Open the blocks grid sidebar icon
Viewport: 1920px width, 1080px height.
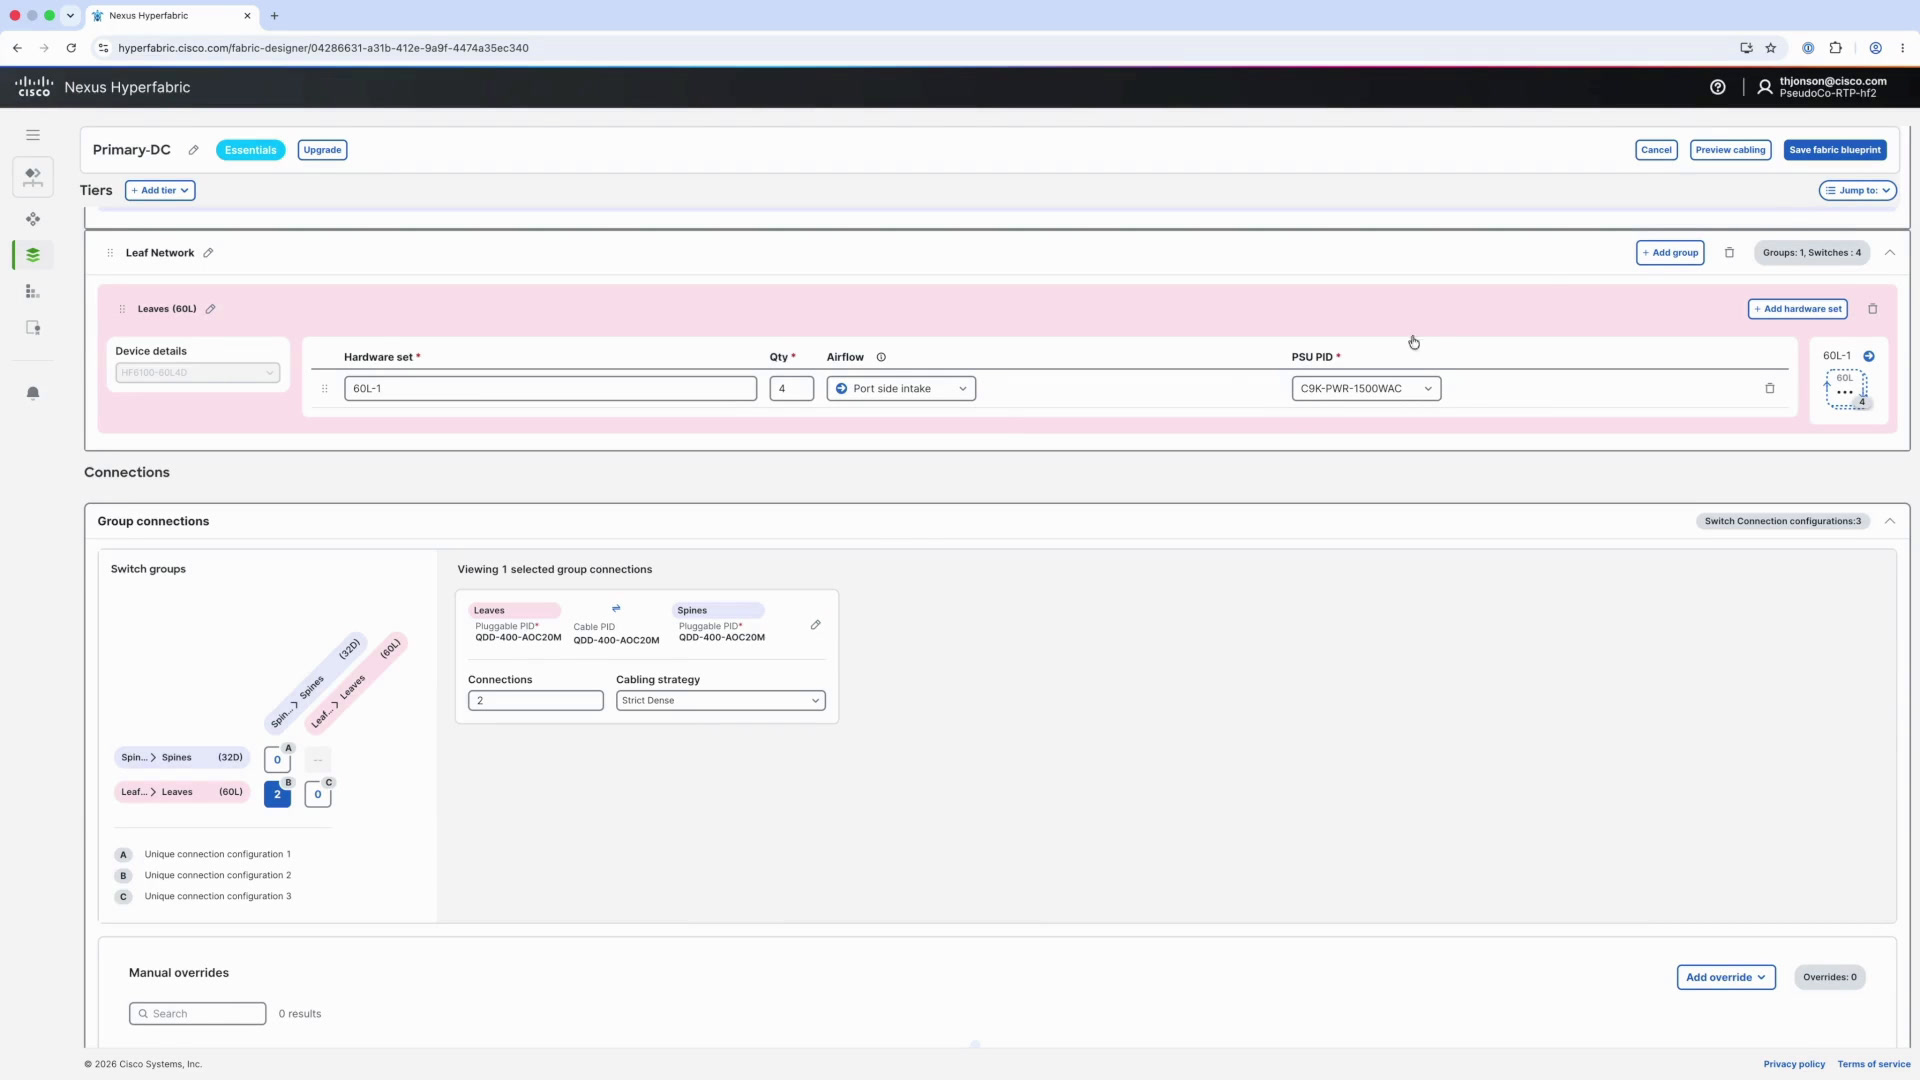click(33, 291)
